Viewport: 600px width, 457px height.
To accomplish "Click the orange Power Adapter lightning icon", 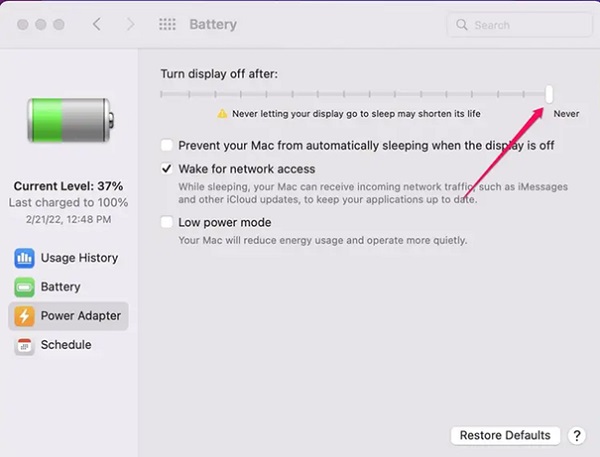I will tap(24, 316).
